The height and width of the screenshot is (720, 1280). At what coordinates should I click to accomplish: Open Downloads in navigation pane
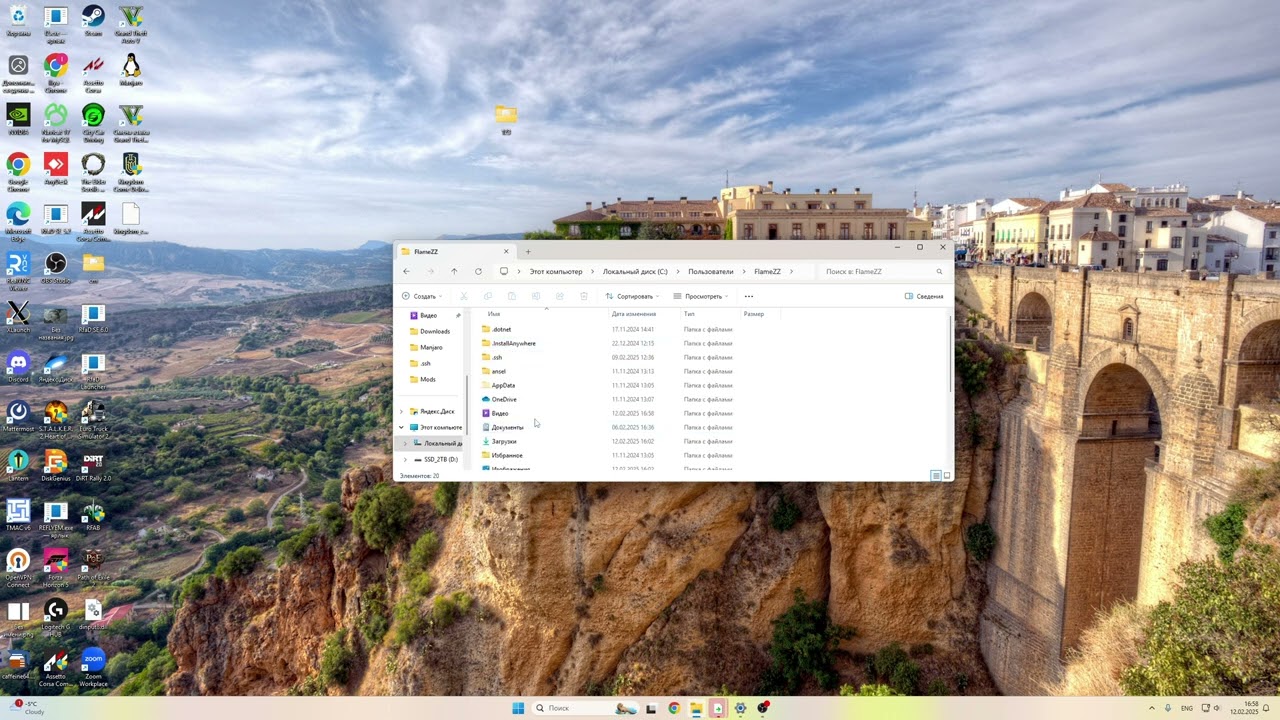(x=435, y=331)
